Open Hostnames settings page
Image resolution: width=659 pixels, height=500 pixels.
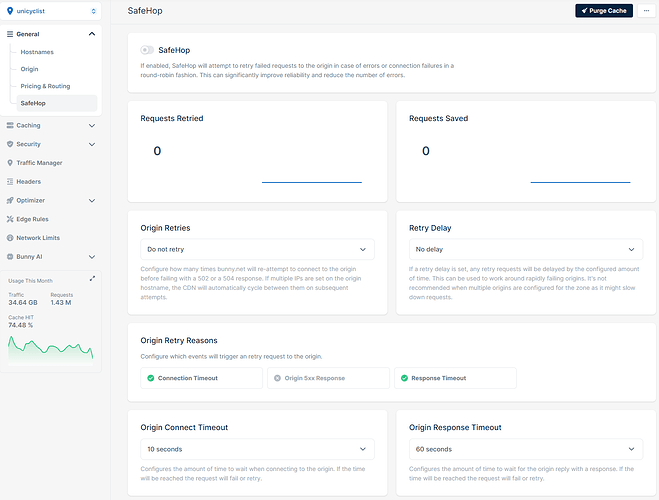coord(37,52)
